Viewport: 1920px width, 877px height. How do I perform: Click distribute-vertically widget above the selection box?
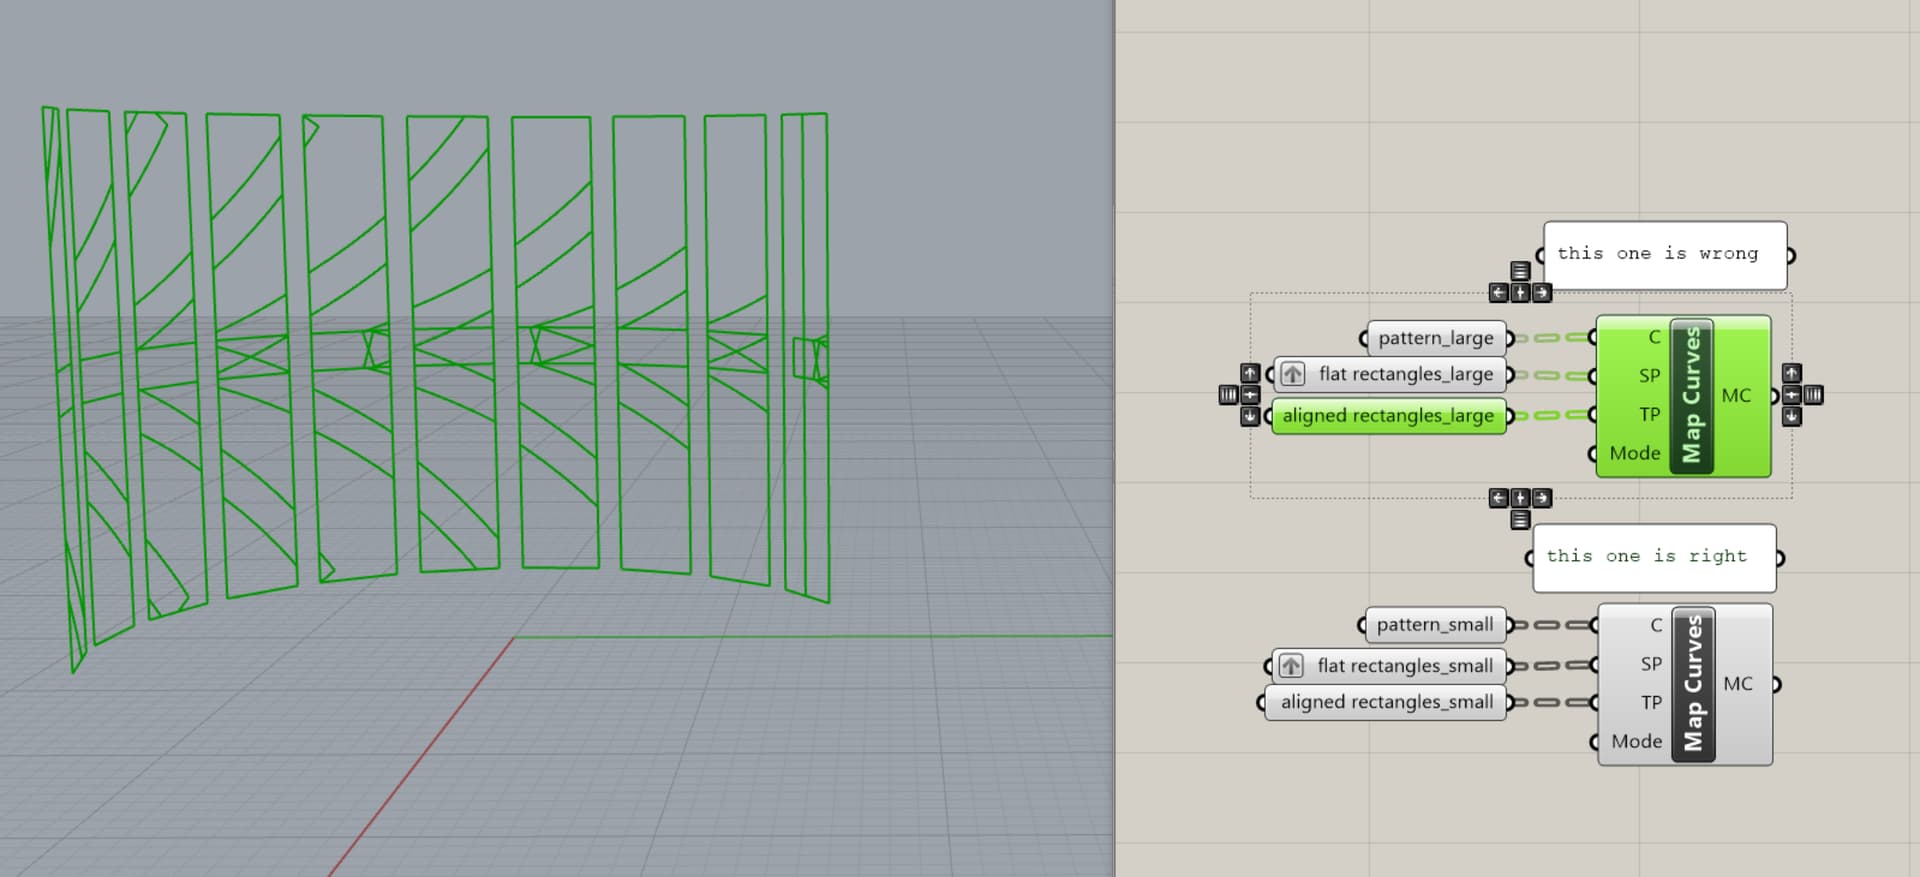(x=1520, y=271)
